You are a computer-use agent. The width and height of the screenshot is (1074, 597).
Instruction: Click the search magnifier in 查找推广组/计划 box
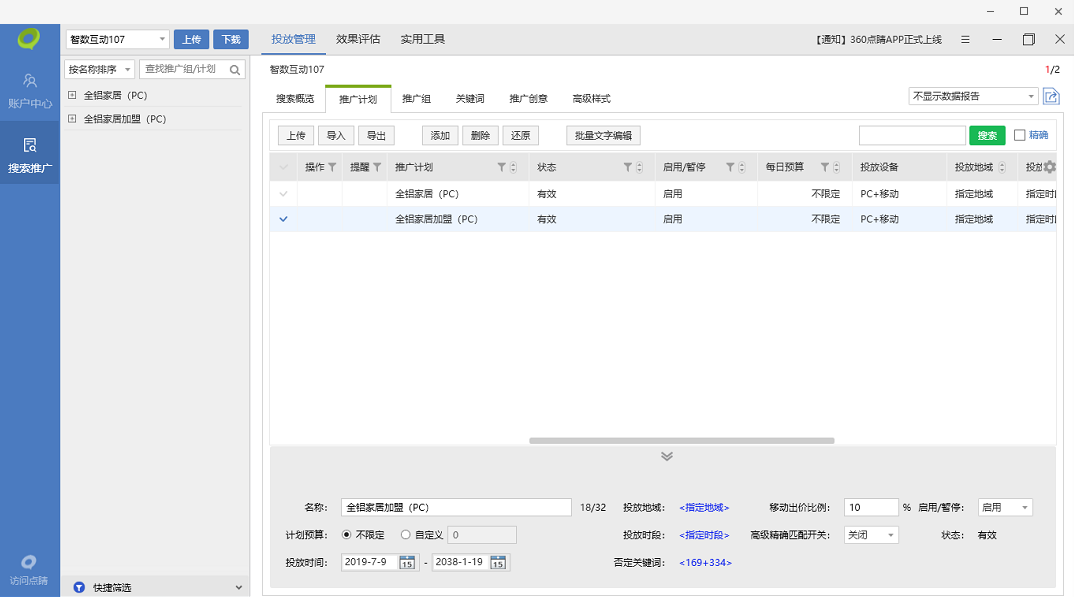coord(235,70)
